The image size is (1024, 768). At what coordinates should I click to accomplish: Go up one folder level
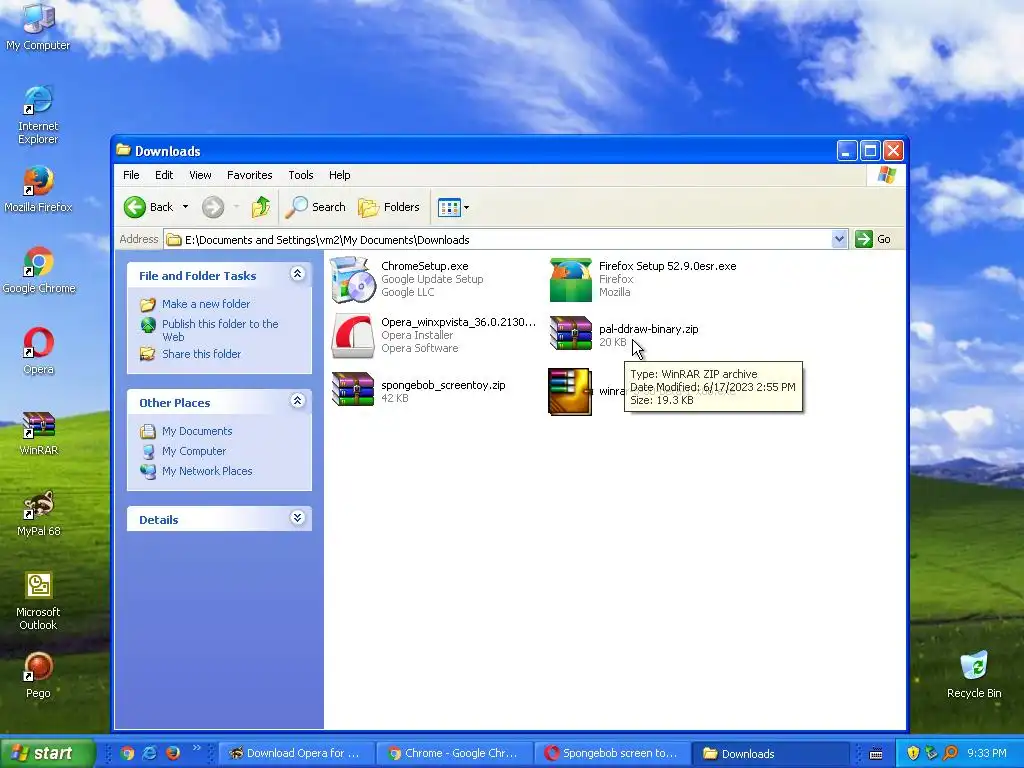[x=261, y=207]
